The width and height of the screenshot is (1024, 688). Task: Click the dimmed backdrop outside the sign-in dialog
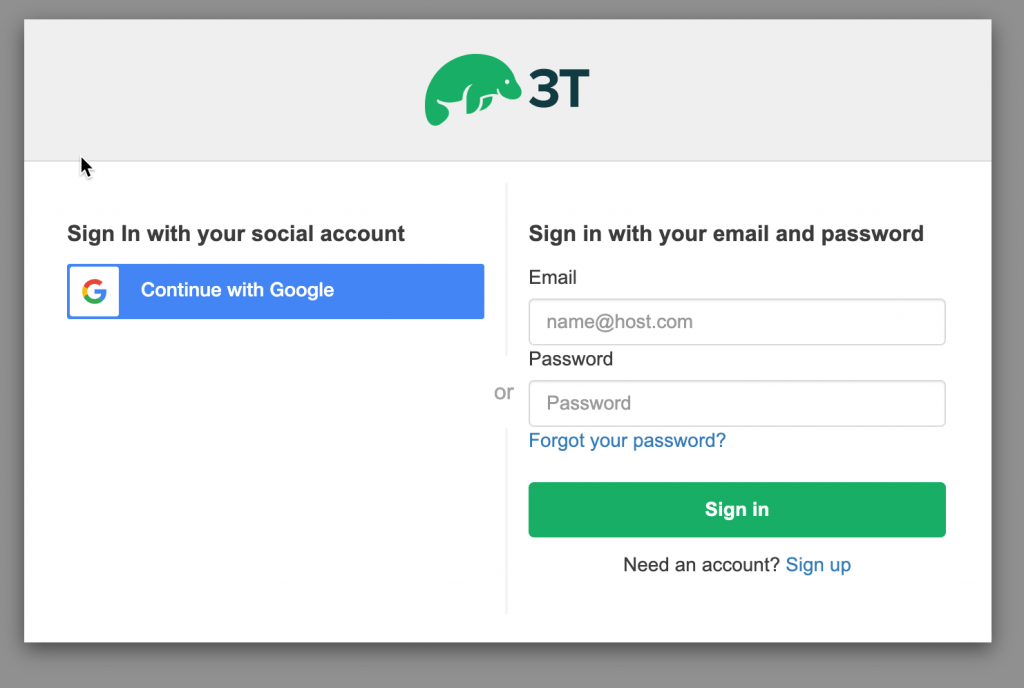(1008, 344)
